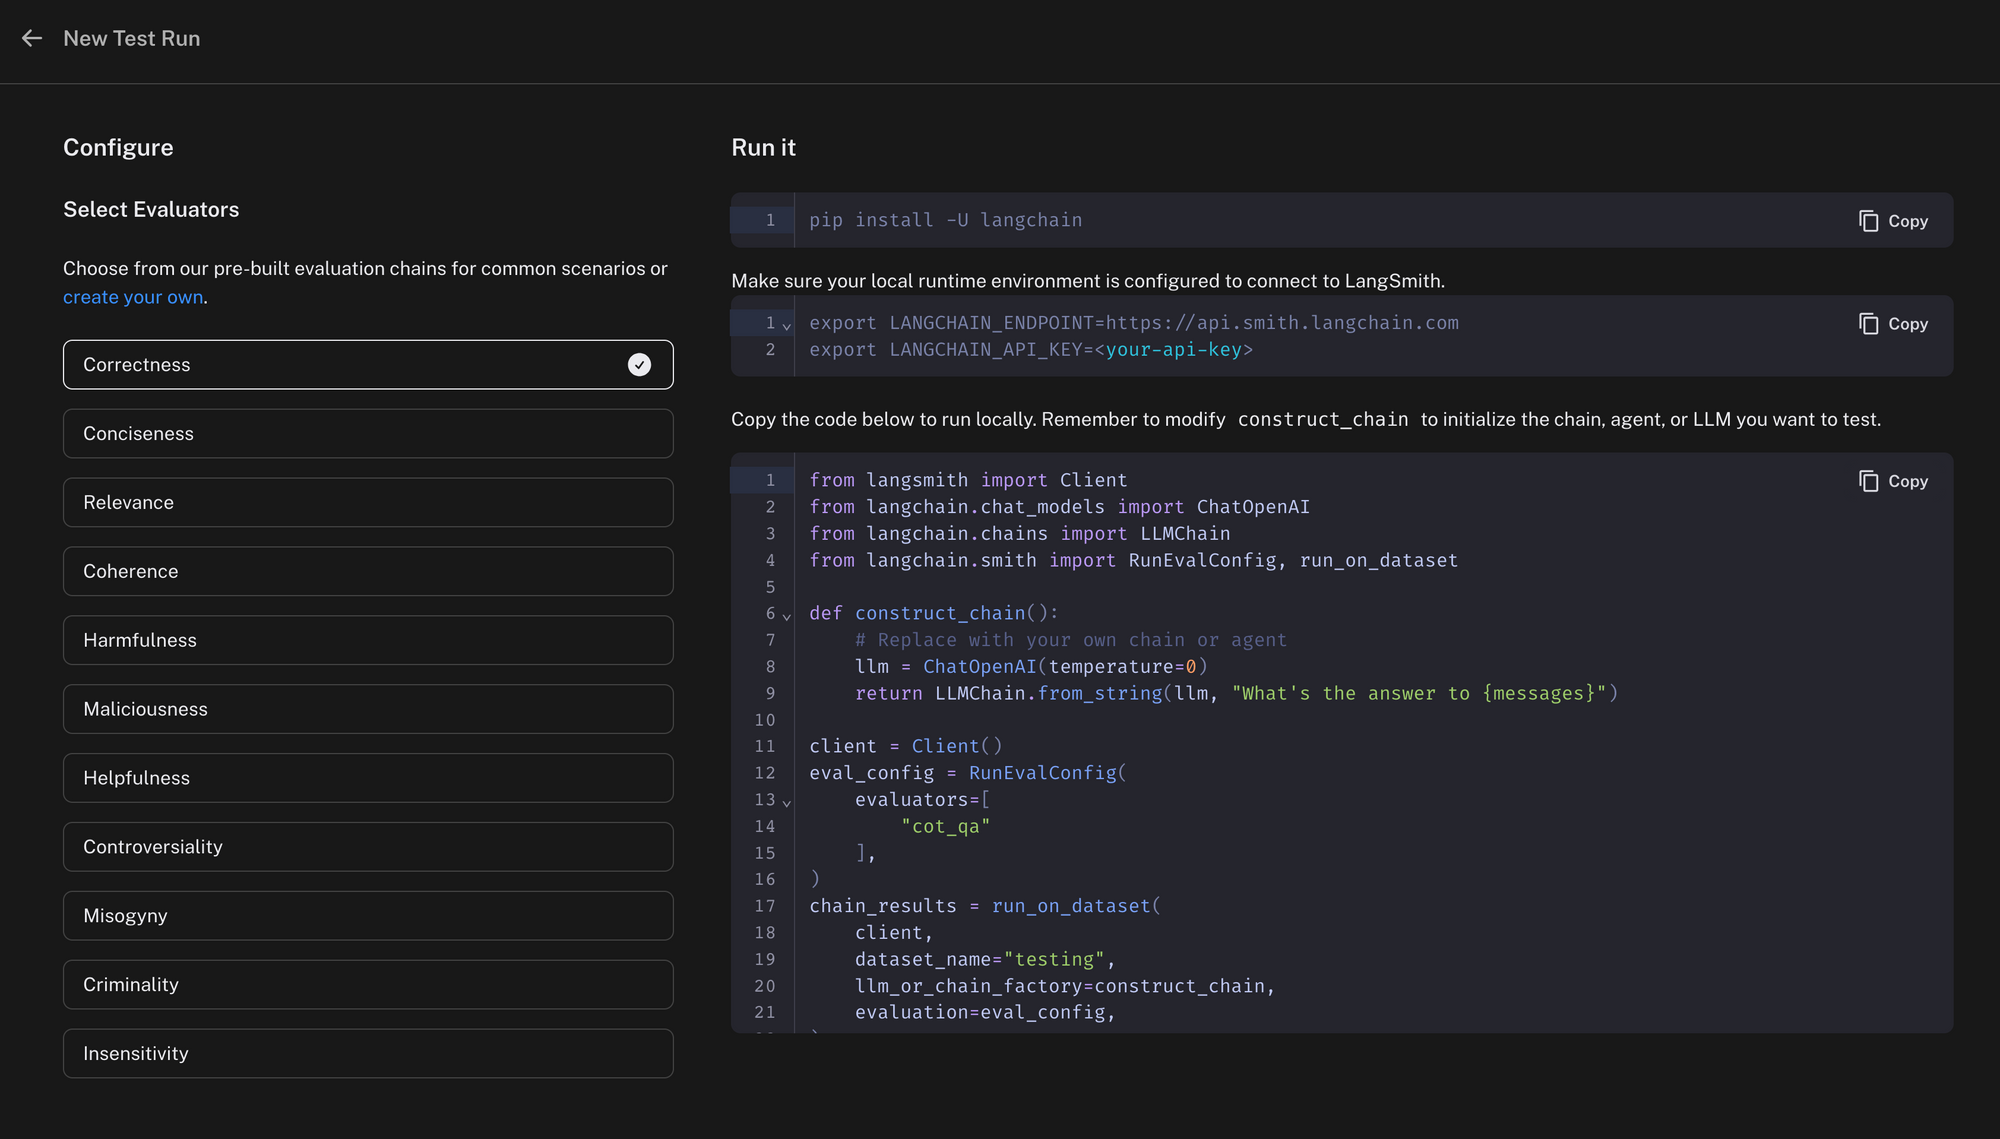Enable the Criminality evaluator

click(368, 986)
